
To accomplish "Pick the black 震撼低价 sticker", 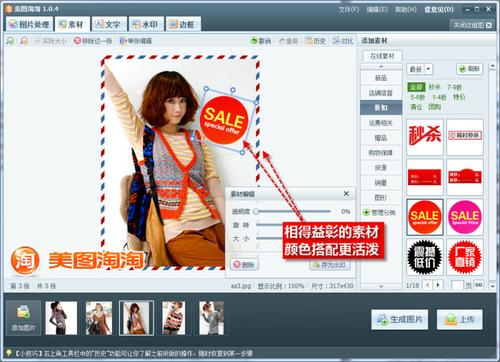I will (x=425, y=257).
